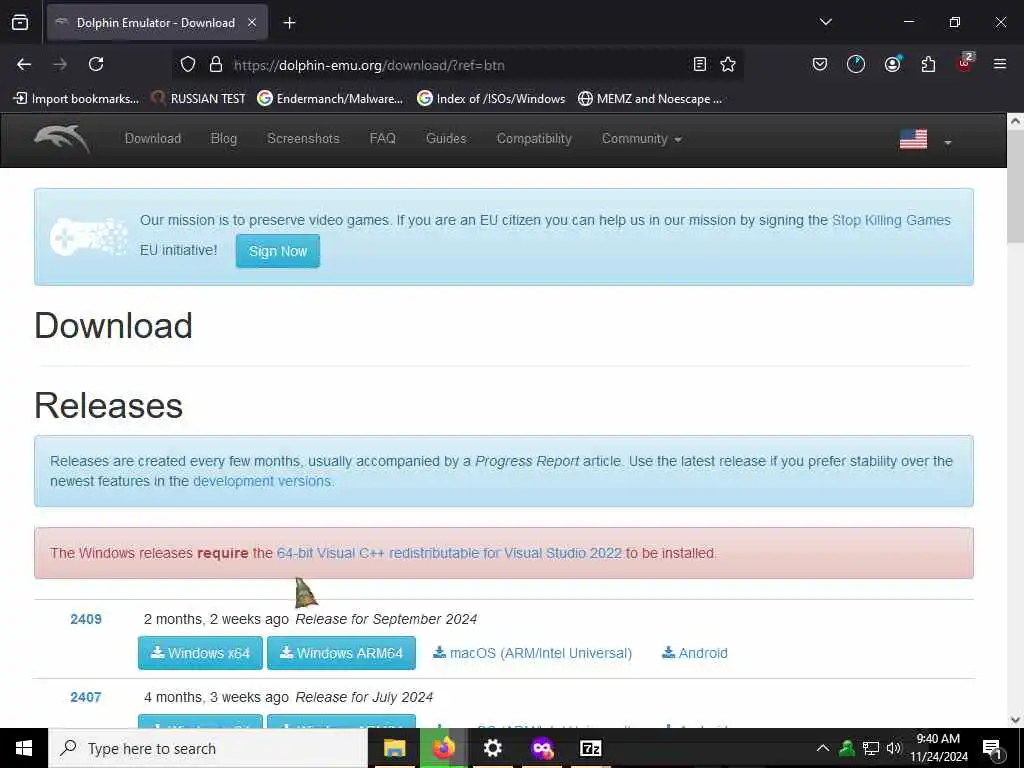The width and height of the screenshot is (1024, 768).
Task: Show tracking protection shield info
Action: click(x=188, y=65)
